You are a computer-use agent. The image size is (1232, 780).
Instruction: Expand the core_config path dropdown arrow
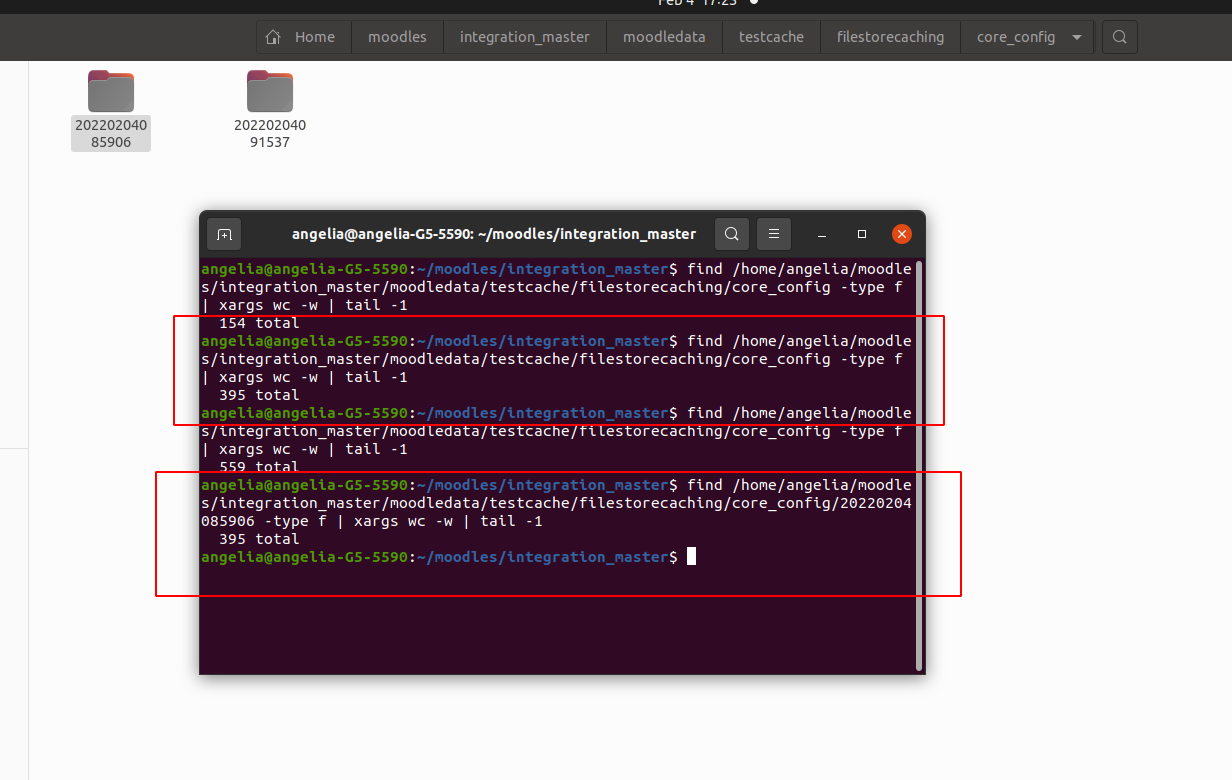click(x=1076, y=37)
